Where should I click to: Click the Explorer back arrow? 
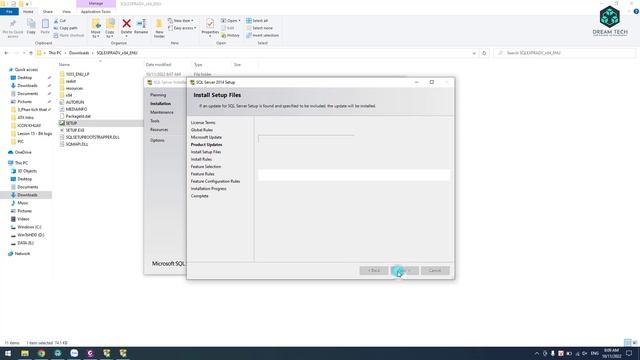(x=6, y=53)
